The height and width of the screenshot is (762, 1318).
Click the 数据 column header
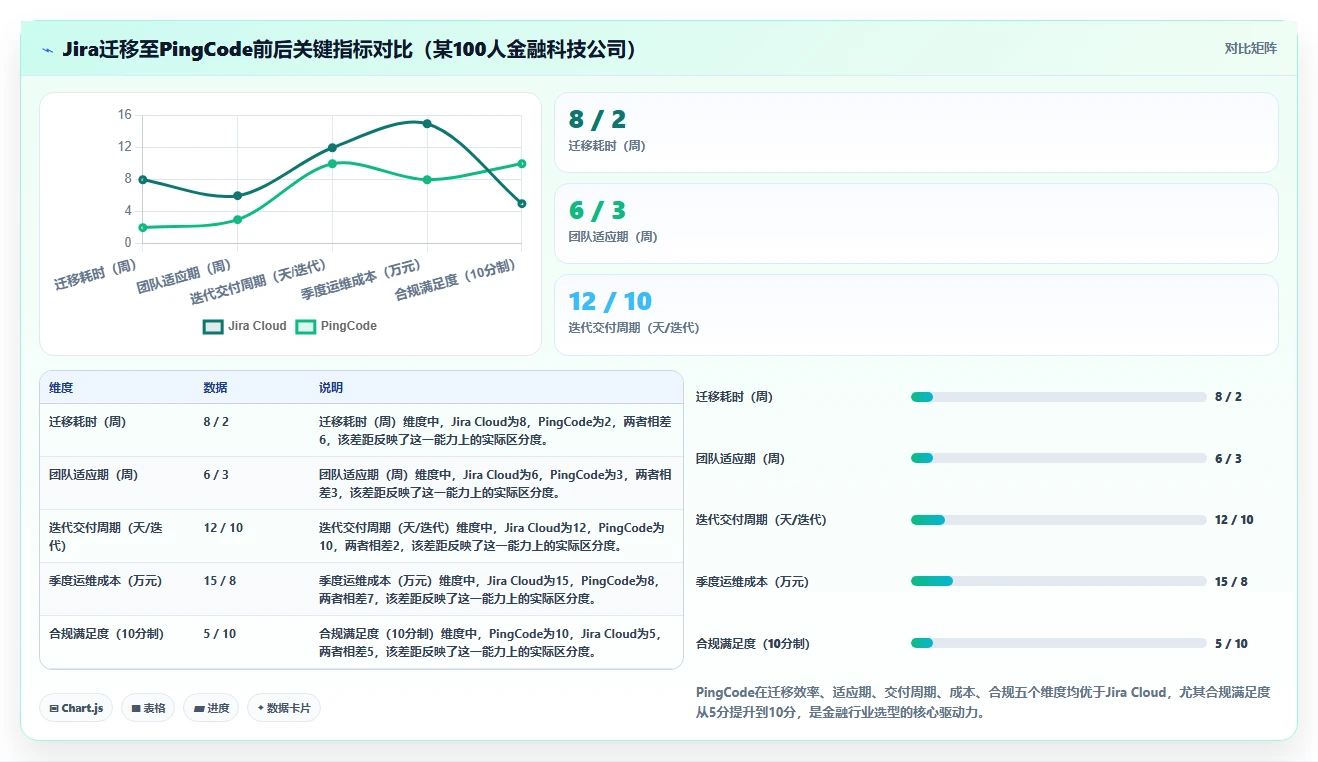pos(215,388)
